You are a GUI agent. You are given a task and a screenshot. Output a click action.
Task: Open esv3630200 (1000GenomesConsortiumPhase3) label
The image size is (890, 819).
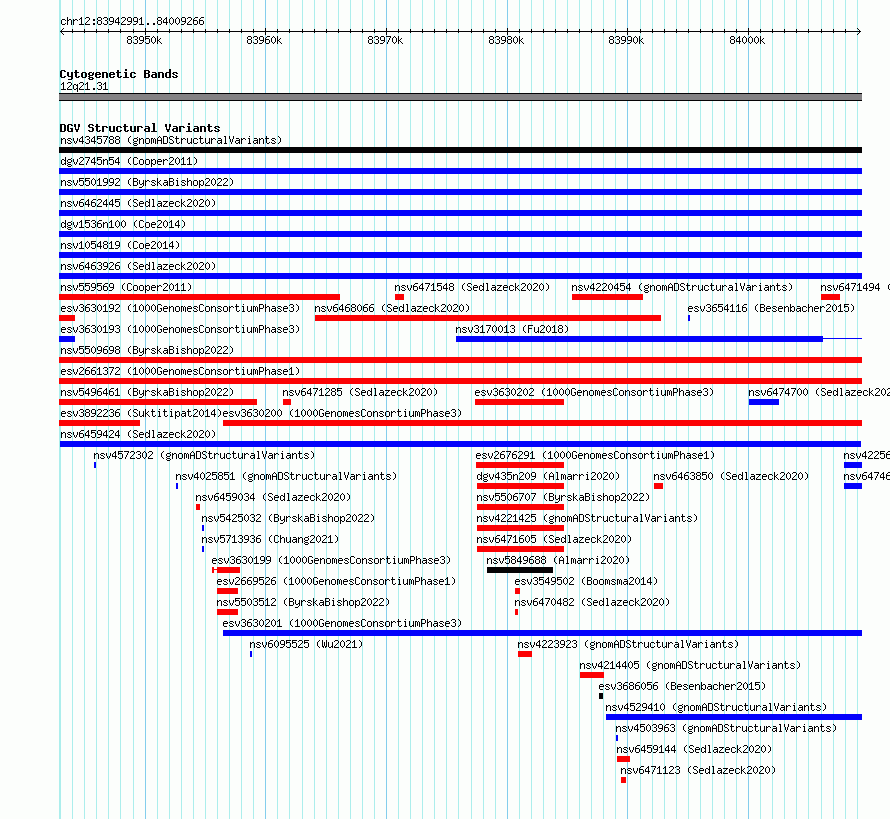point(342,413)
